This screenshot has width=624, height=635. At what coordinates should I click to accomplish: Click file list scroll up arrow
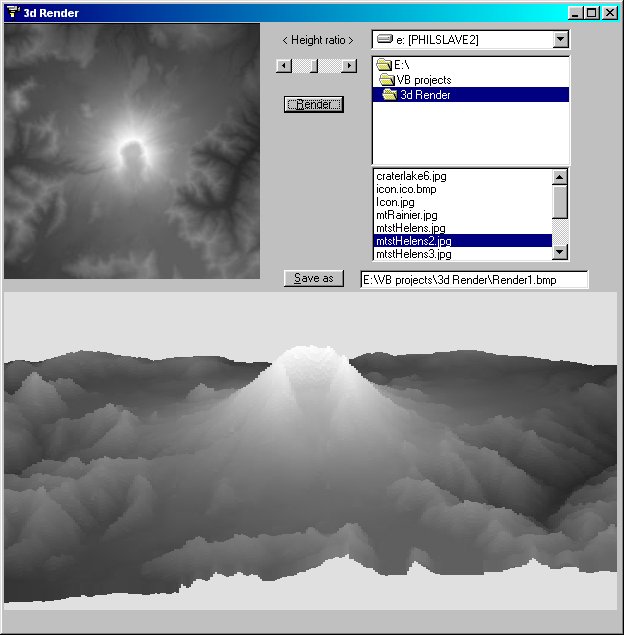tap(560, 177)
